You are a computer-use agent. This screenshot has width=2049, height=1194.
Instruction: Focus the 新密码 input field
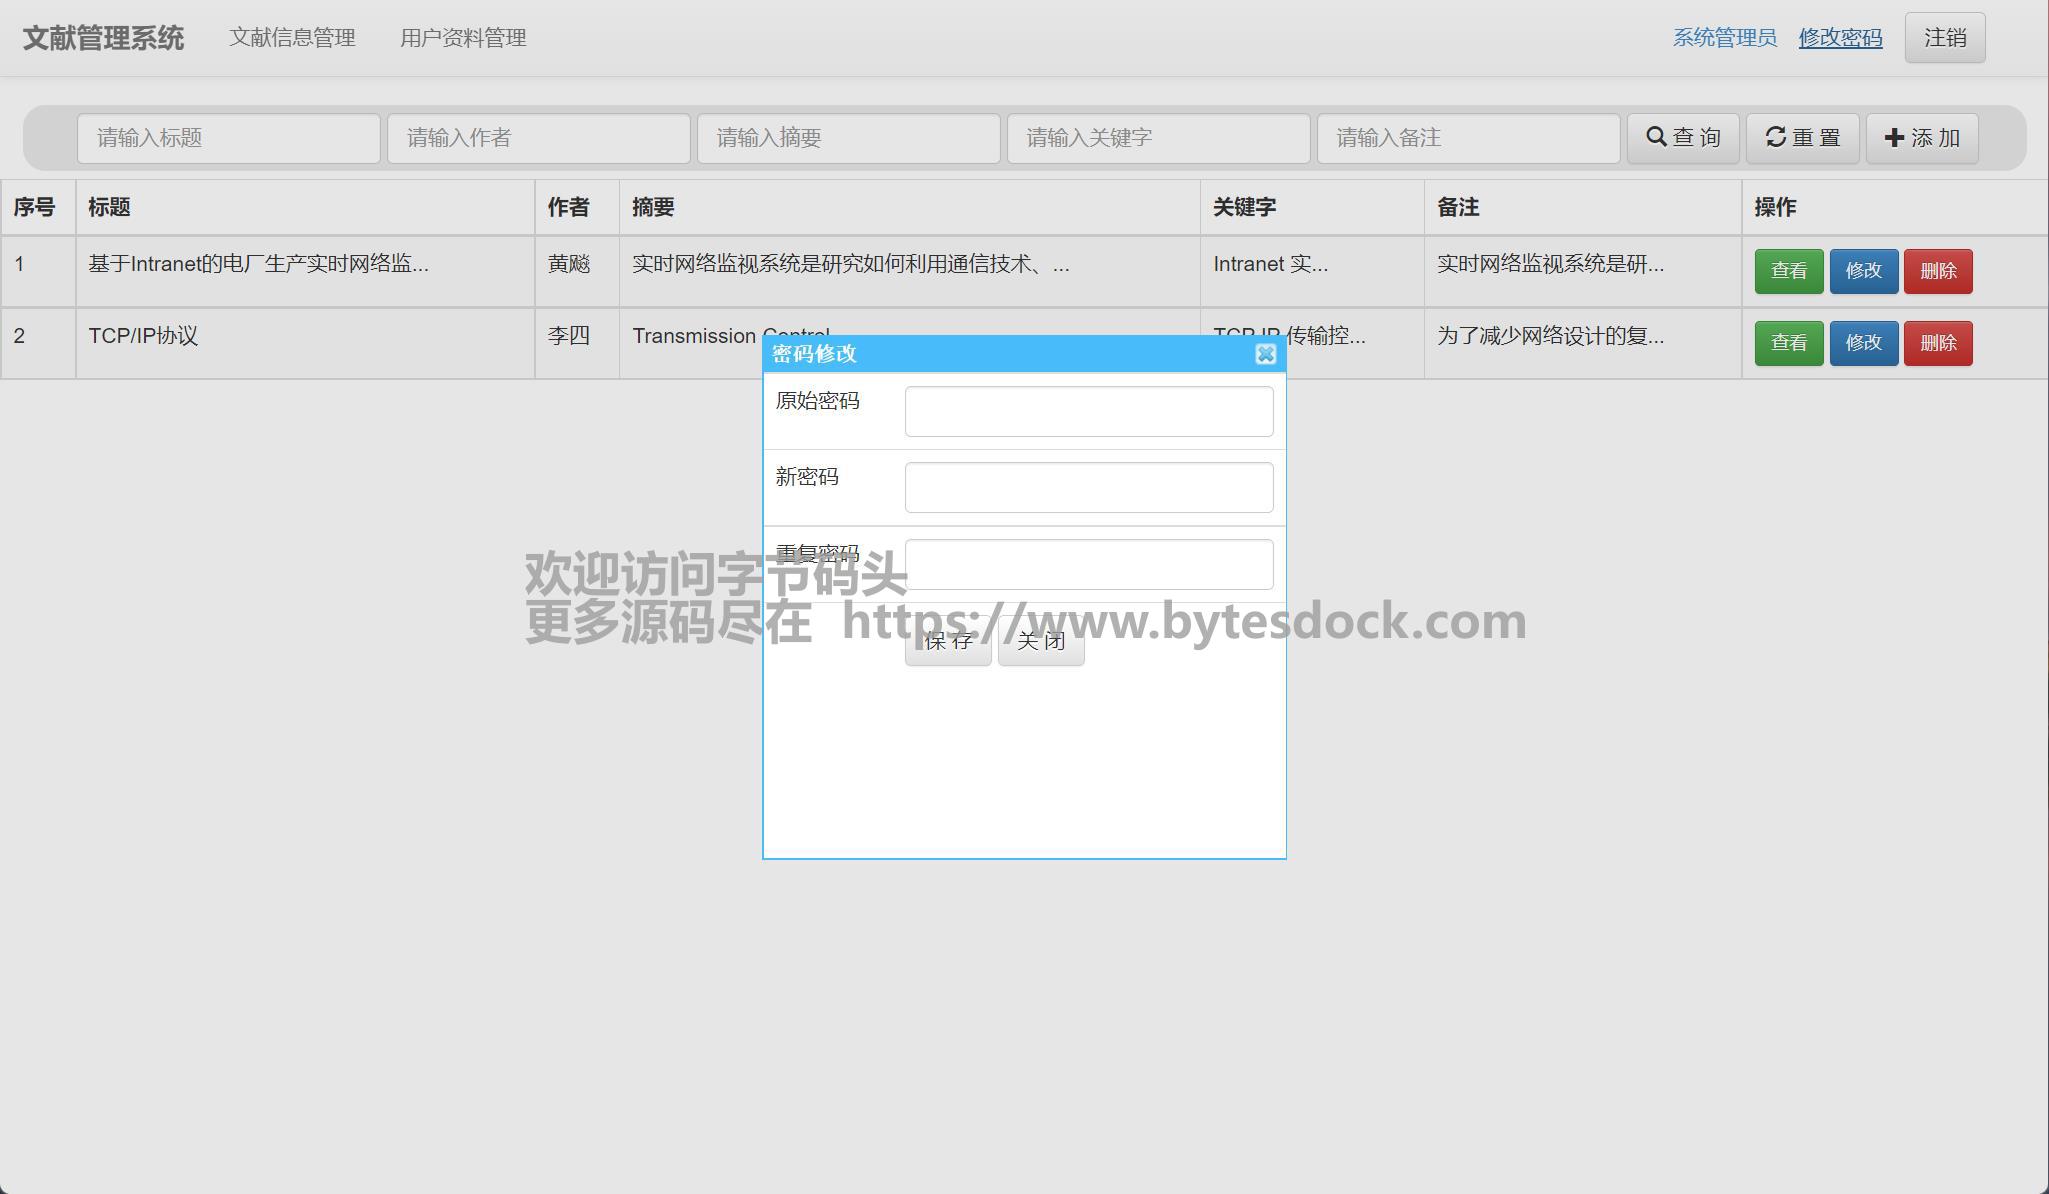(1088, 487)
